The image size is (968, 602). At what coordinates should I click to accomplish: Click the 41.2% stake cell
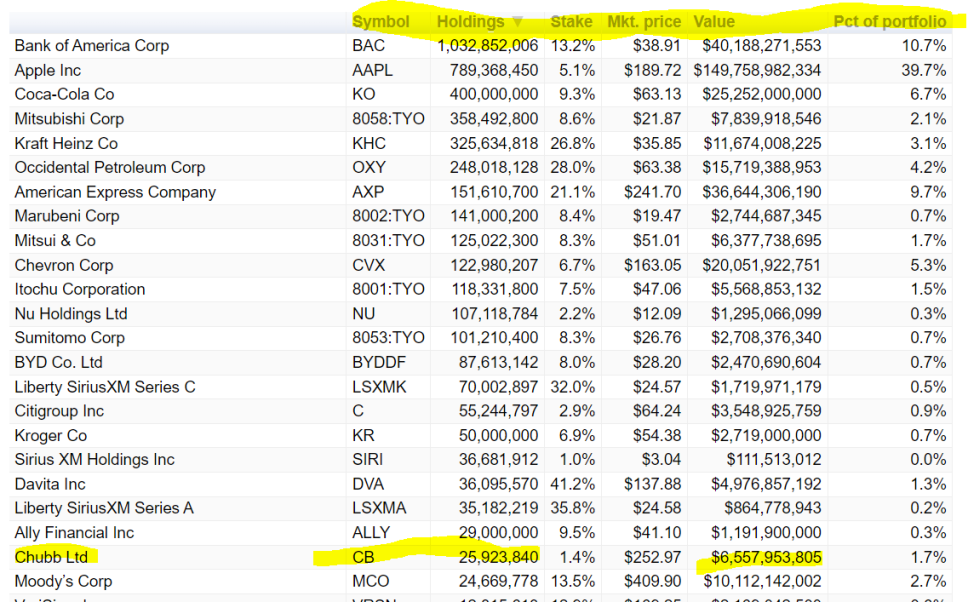573,484
